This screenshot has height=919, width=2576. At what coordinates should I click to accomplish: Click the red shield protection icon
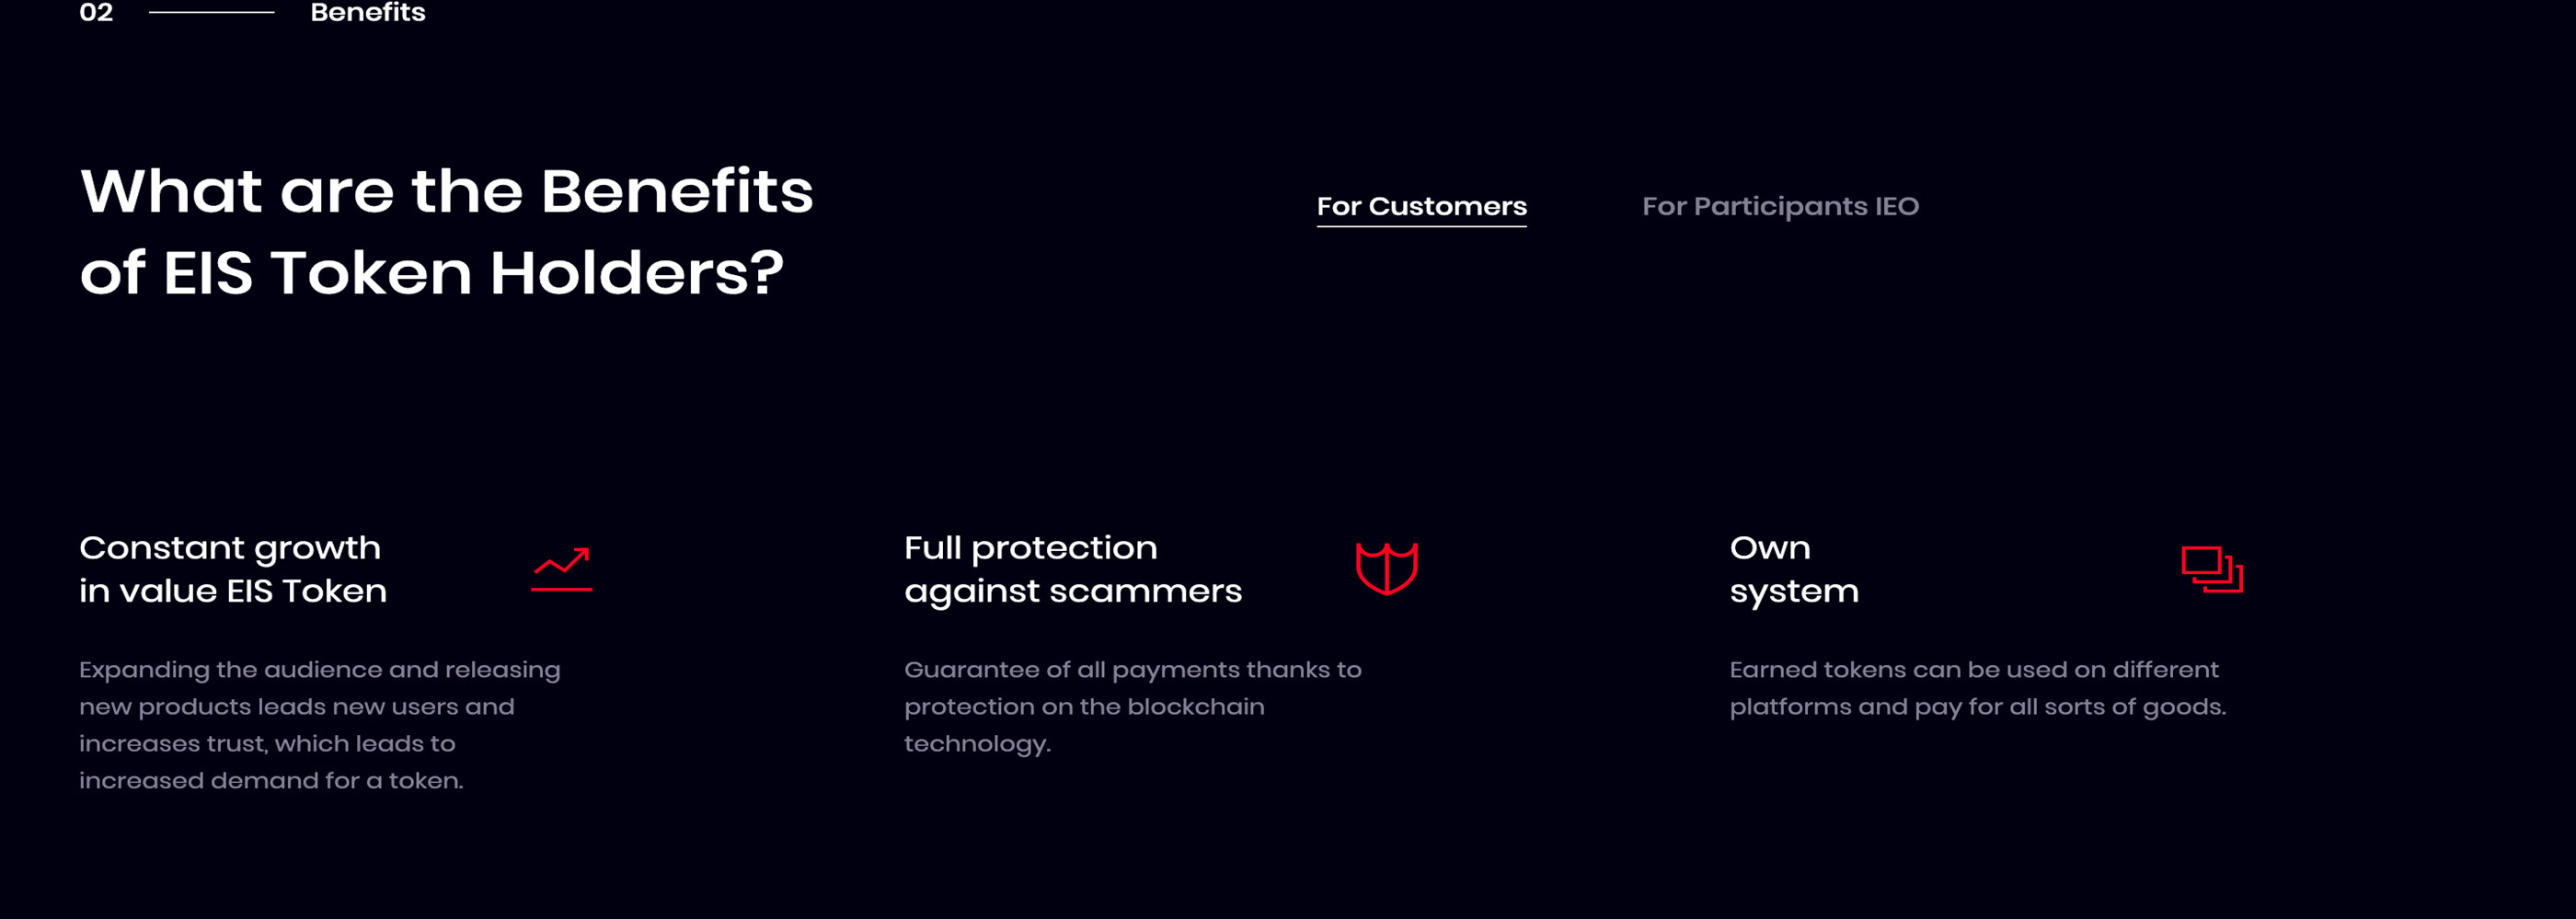[1386, 569]
